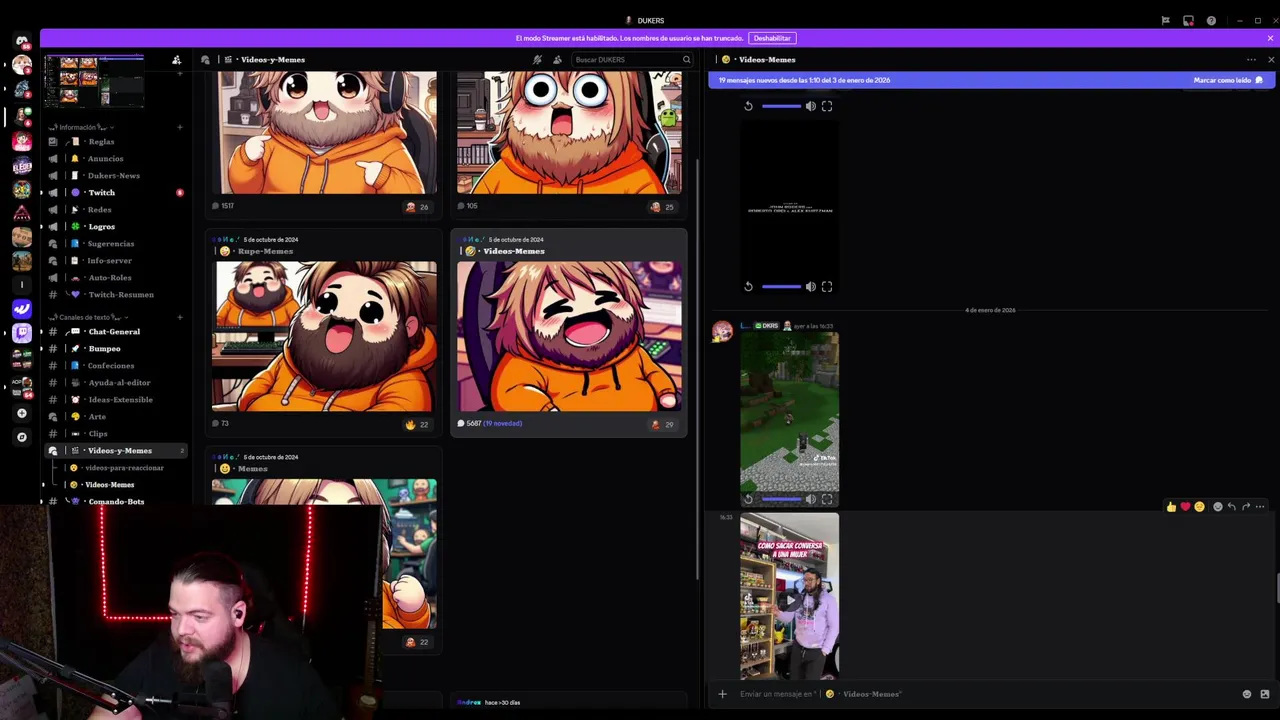The image size is (1280, 720).
Task: Open the purple Twitch server icon
Action: [x=22, y=333]
